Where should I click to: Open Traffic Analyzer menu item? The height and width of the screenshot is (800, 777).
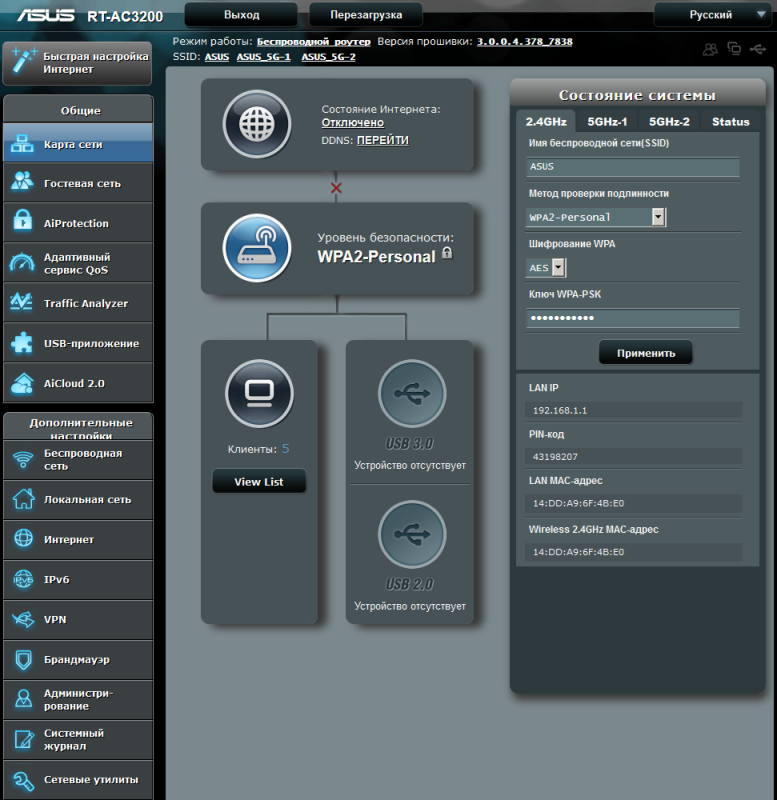78,303
